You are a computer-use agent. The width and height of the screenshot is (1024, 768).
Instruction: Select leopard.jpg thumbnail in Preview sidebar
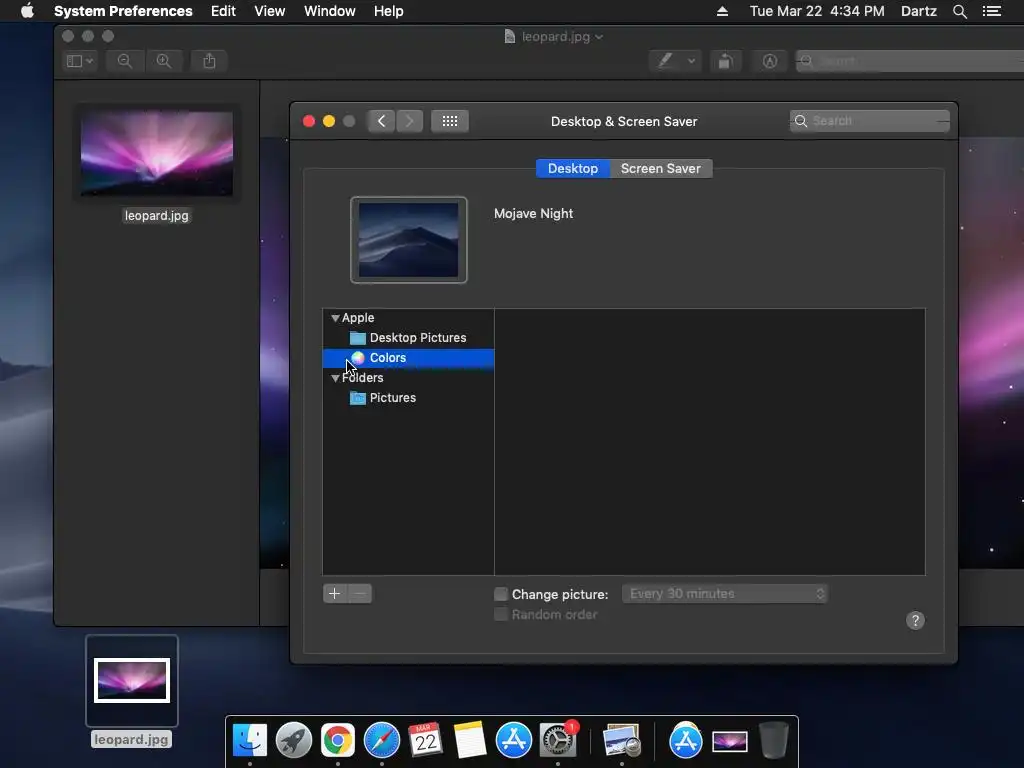[x=157, y=154]
